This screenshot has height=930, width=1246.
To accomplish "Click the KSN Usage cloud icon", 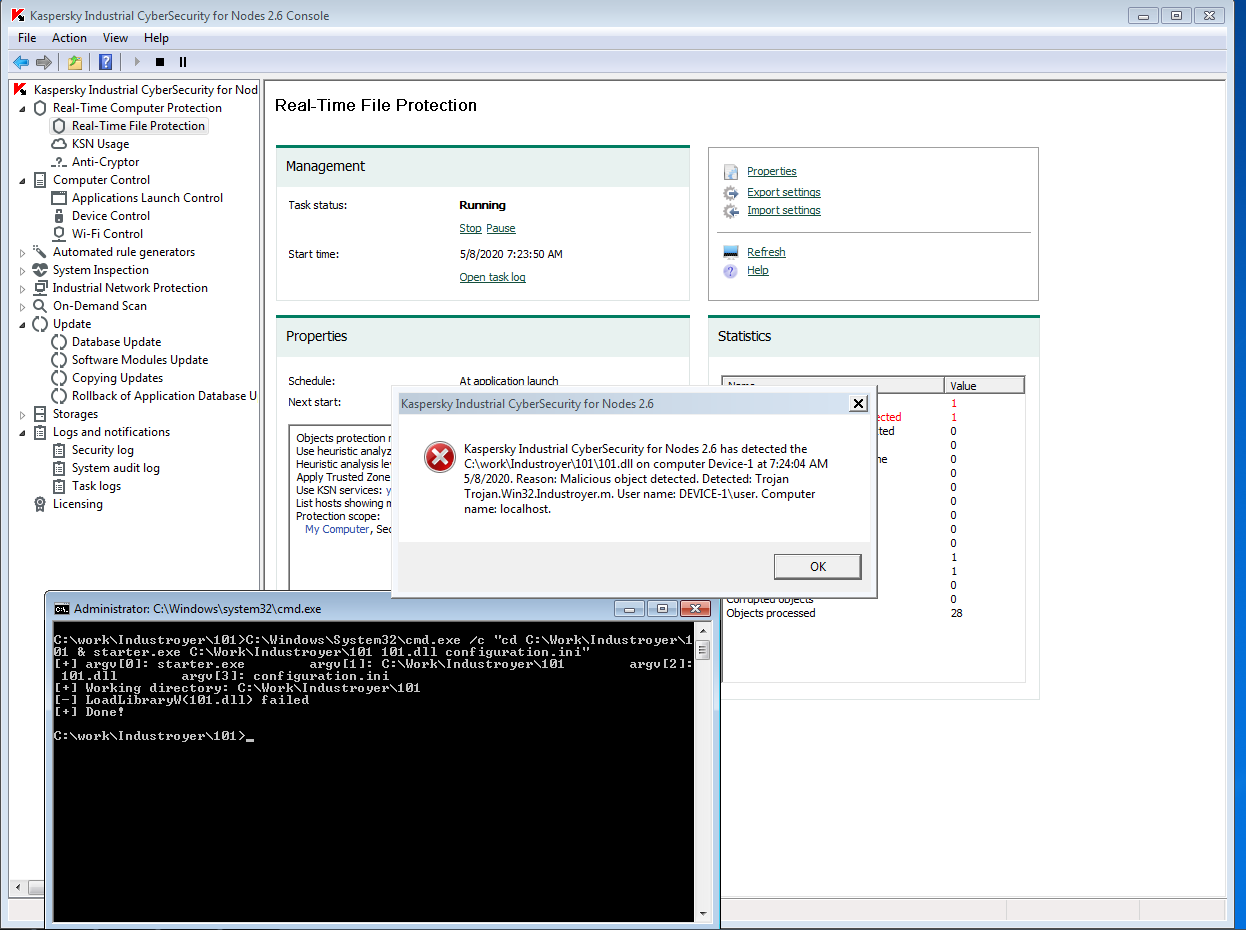I will coord(59,144).
